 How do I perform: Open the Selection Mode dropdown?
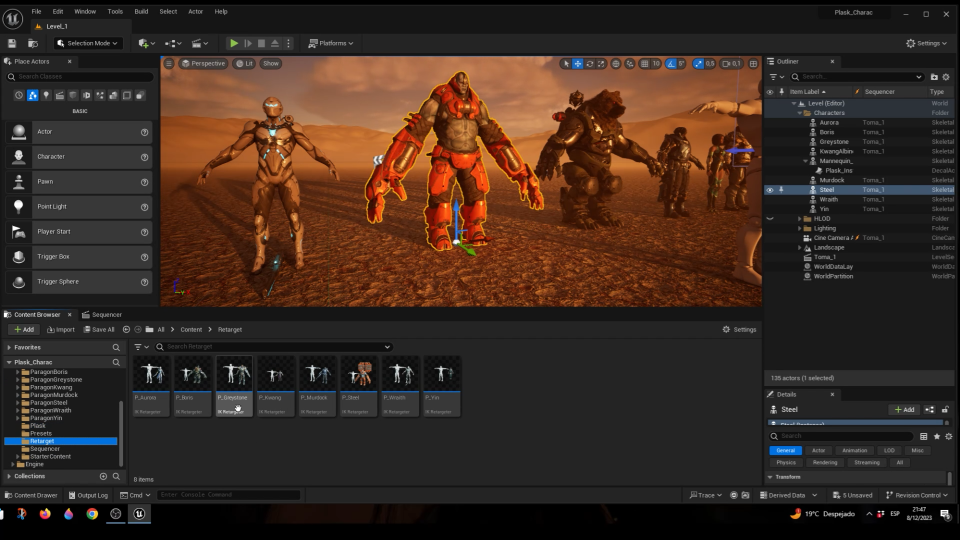[x=88, y=43]
